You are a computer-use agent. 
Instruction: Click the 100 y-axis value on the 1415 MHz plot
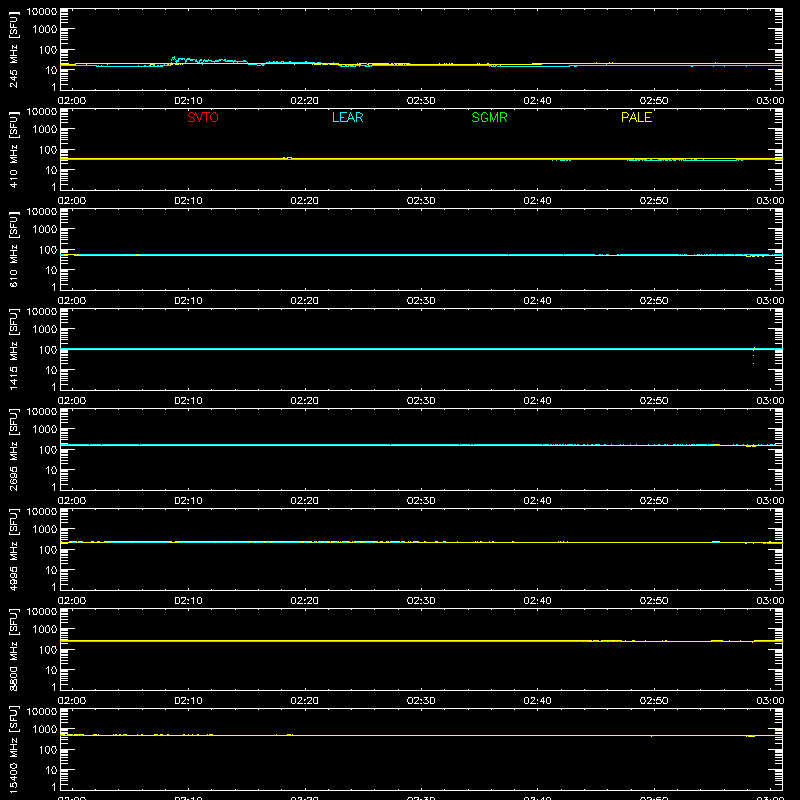[x=48, y=350]
